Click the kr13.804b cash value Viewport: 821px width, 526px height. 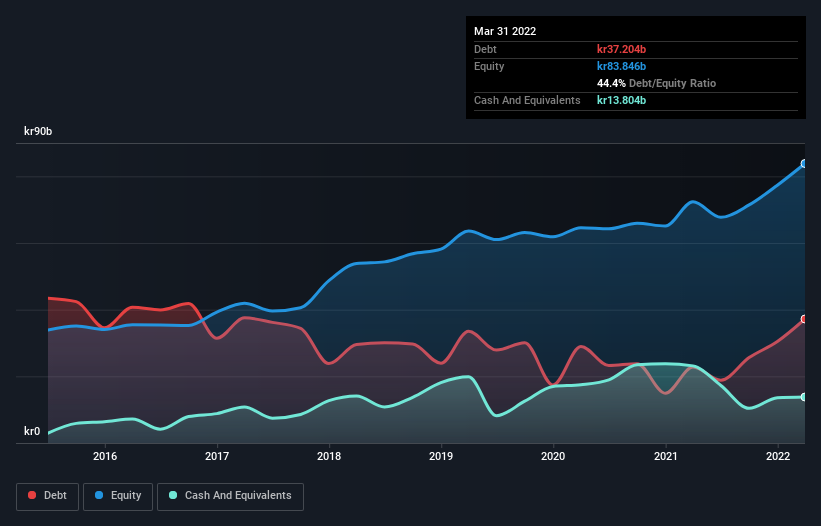coord(622,100)
